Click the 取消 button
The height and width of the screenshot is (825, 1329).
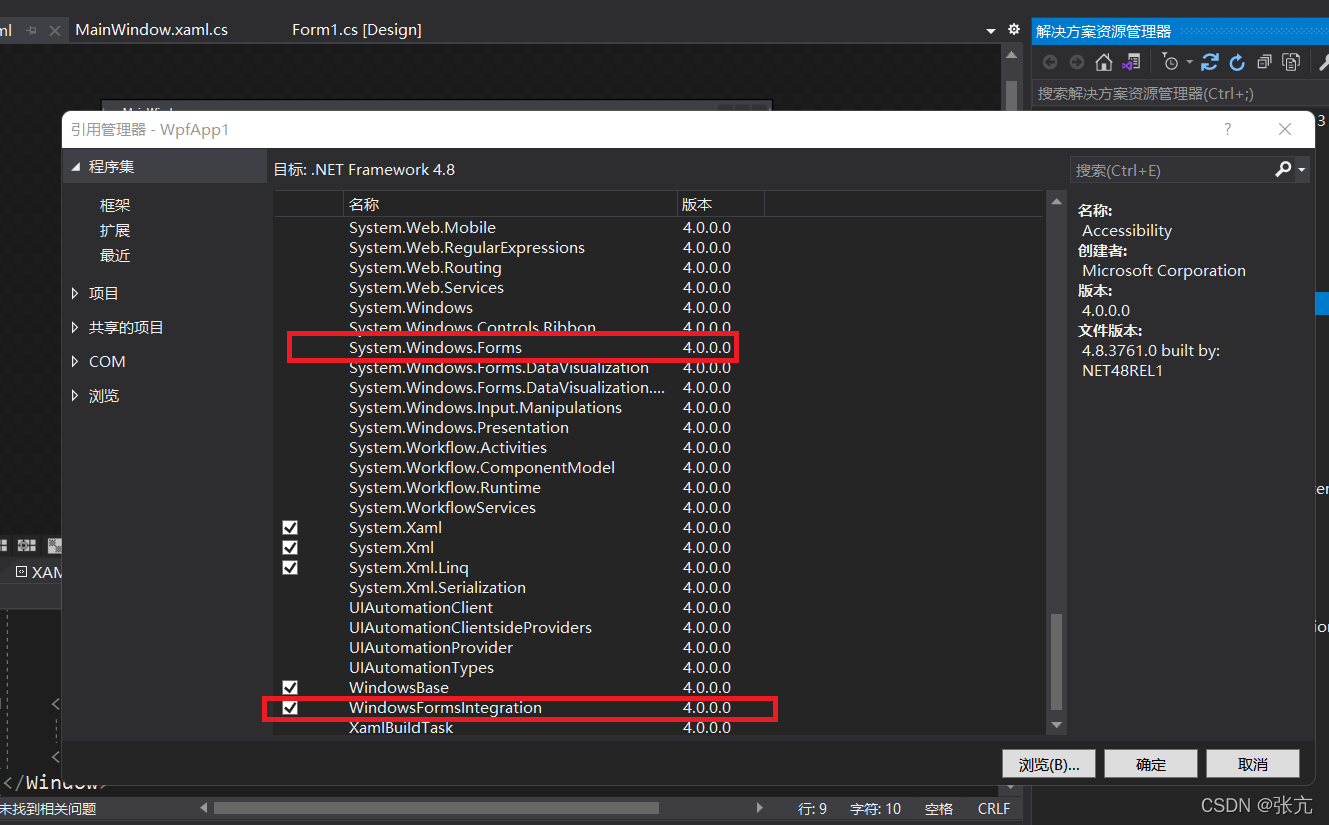[1253, 764]
